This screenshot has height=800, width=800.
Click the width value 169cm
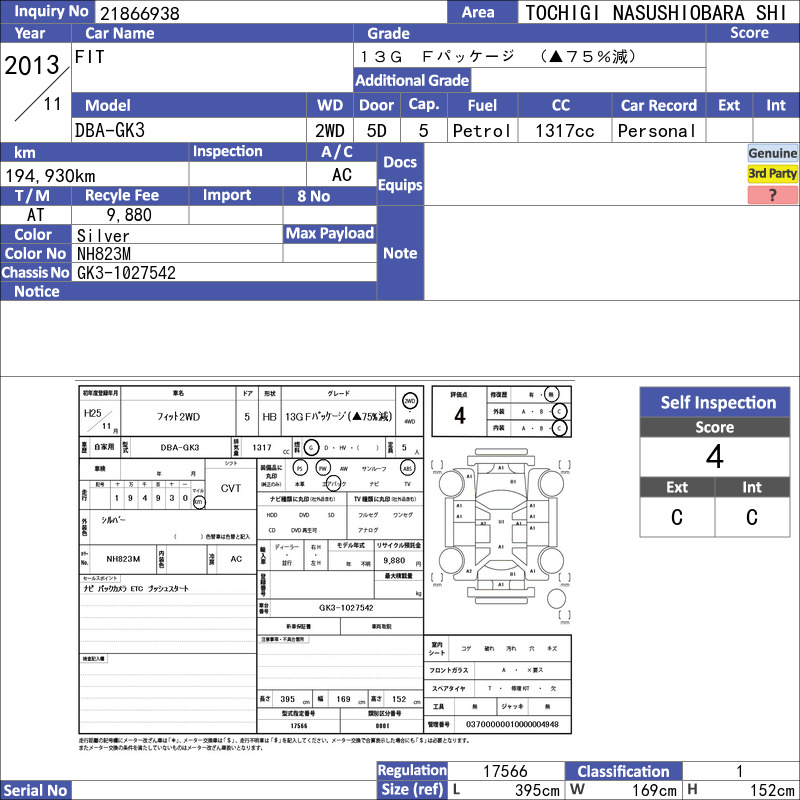click(x=654, y=790)
